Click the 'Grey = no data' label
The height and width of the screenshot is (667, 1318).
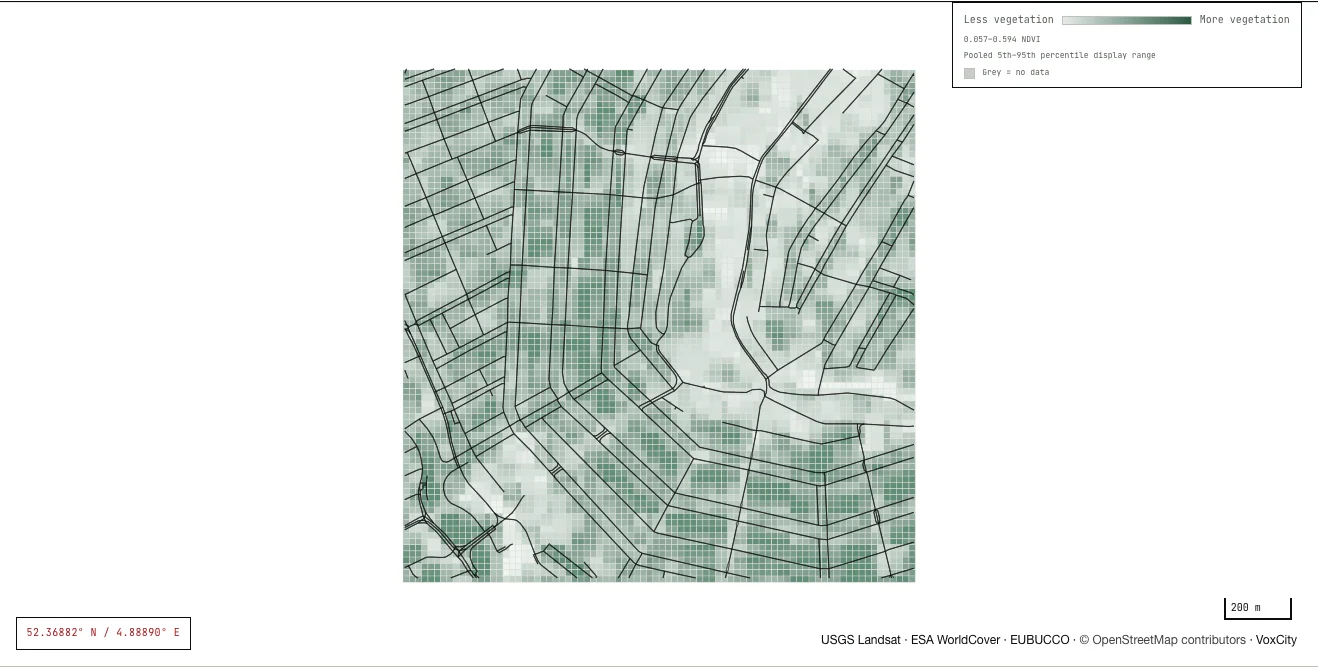click(x=1015, y=73)
